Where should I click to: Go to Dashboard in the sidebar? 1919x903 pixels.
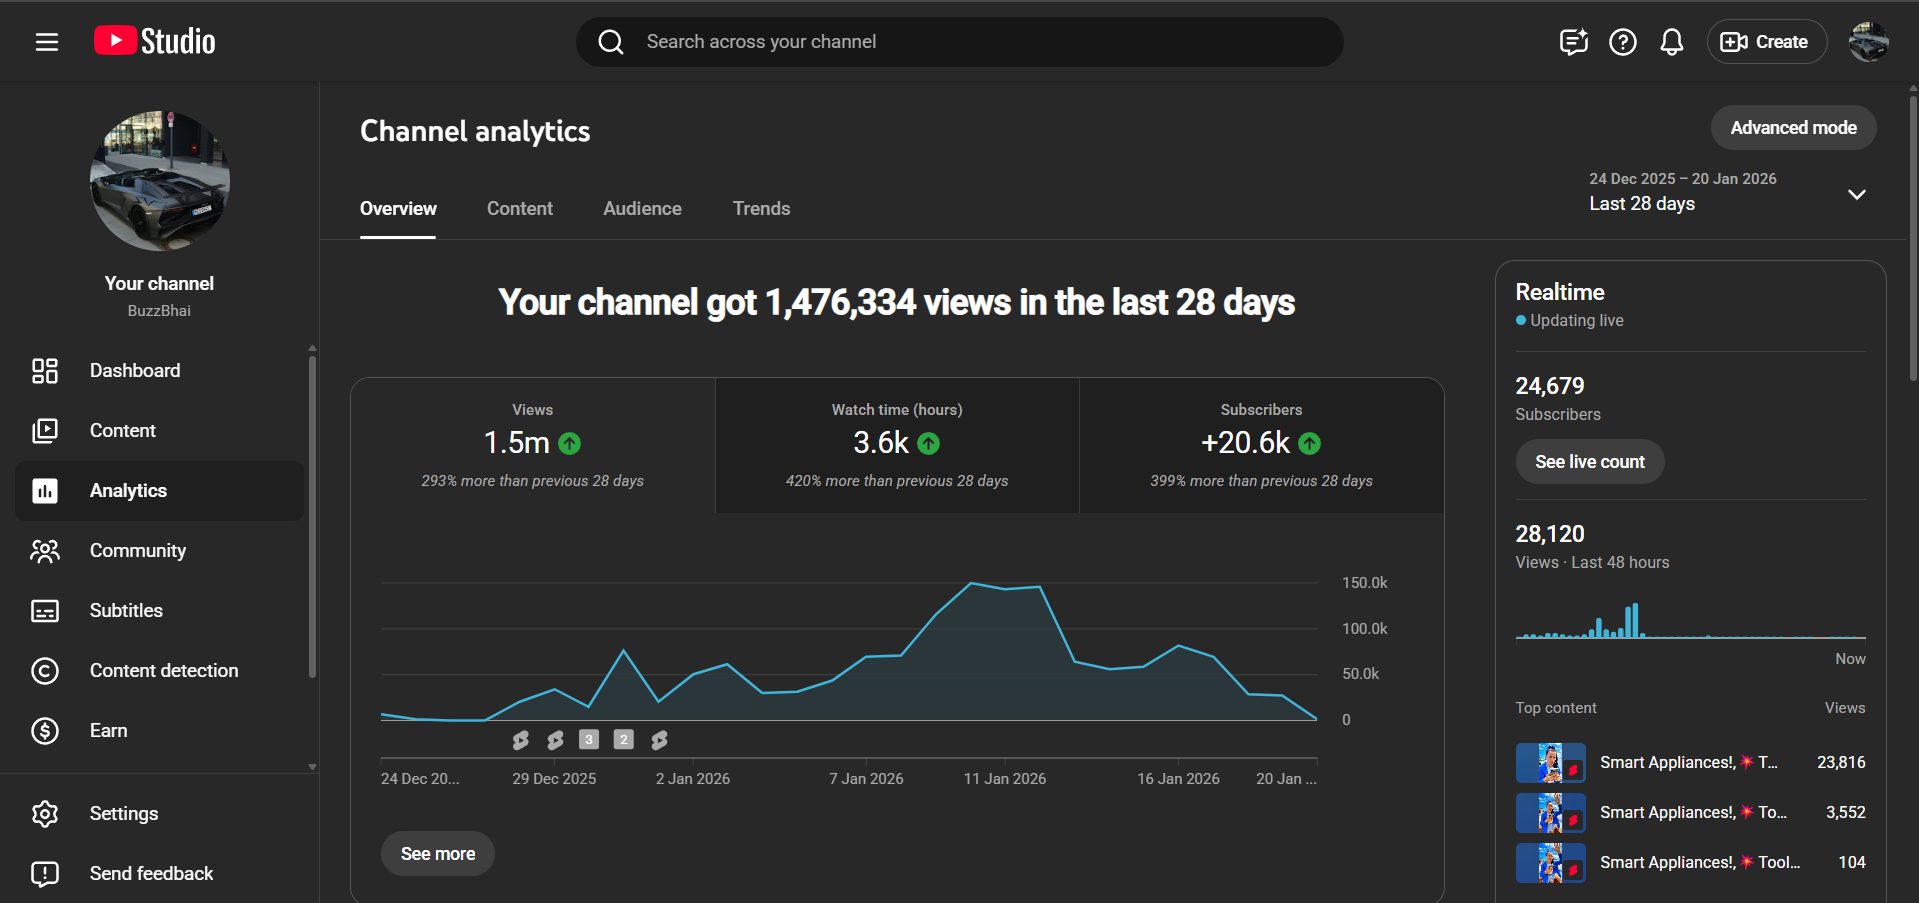(135, 371)
